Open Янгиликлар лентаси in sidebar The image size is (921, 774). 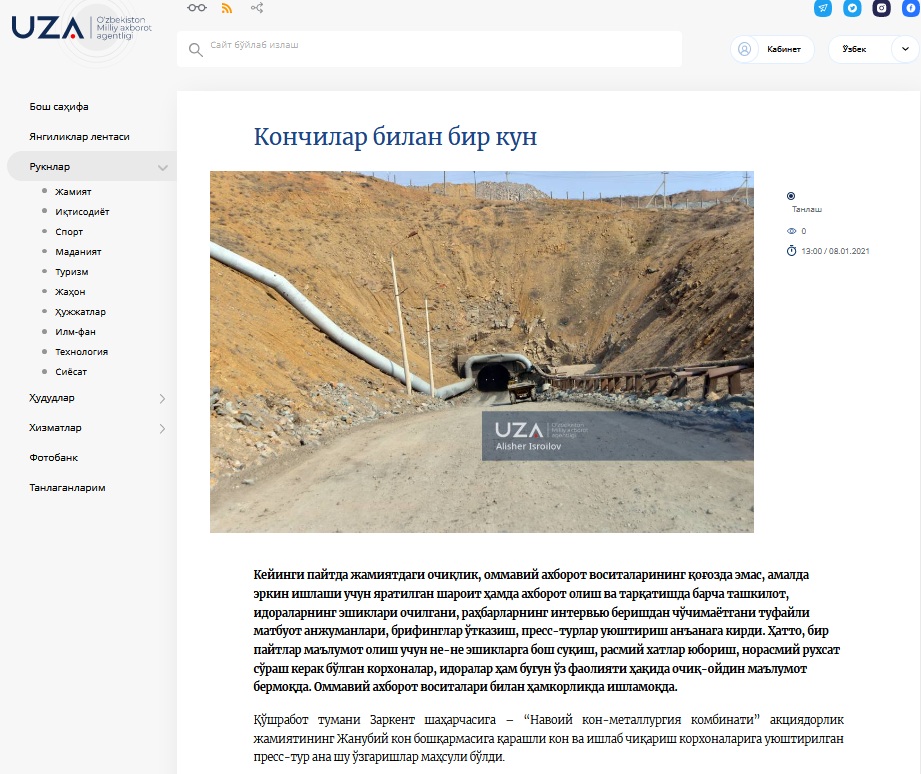(x=79, y=136)
